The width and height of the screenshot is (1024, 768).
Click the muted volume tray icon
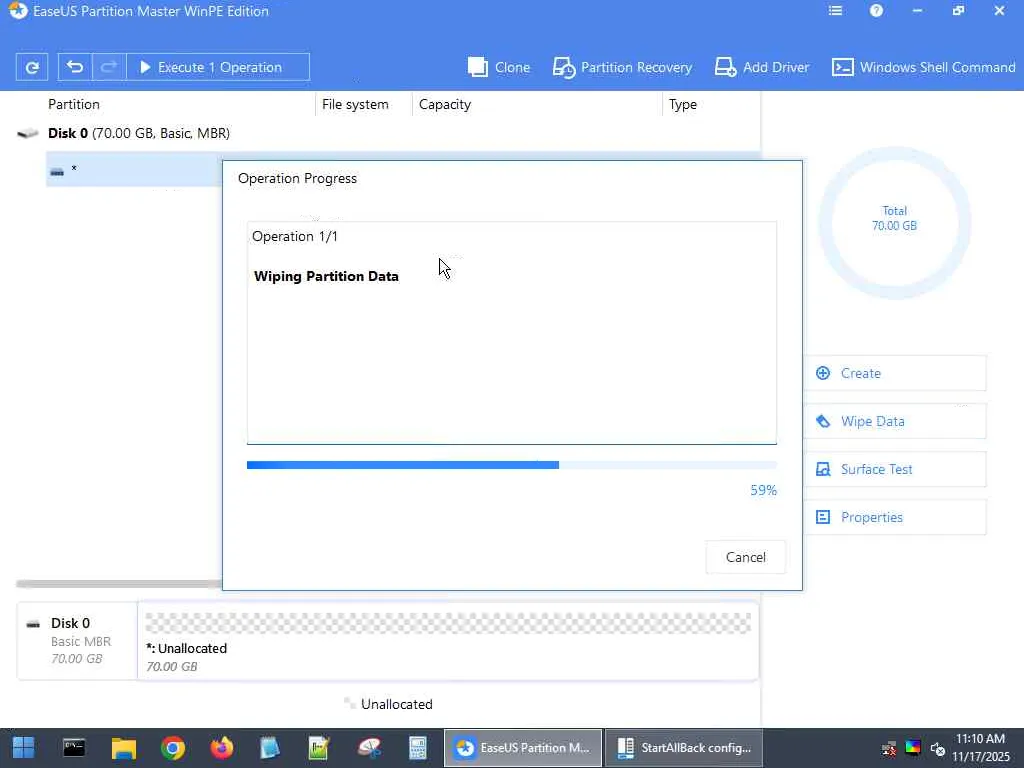pos(938,748)
